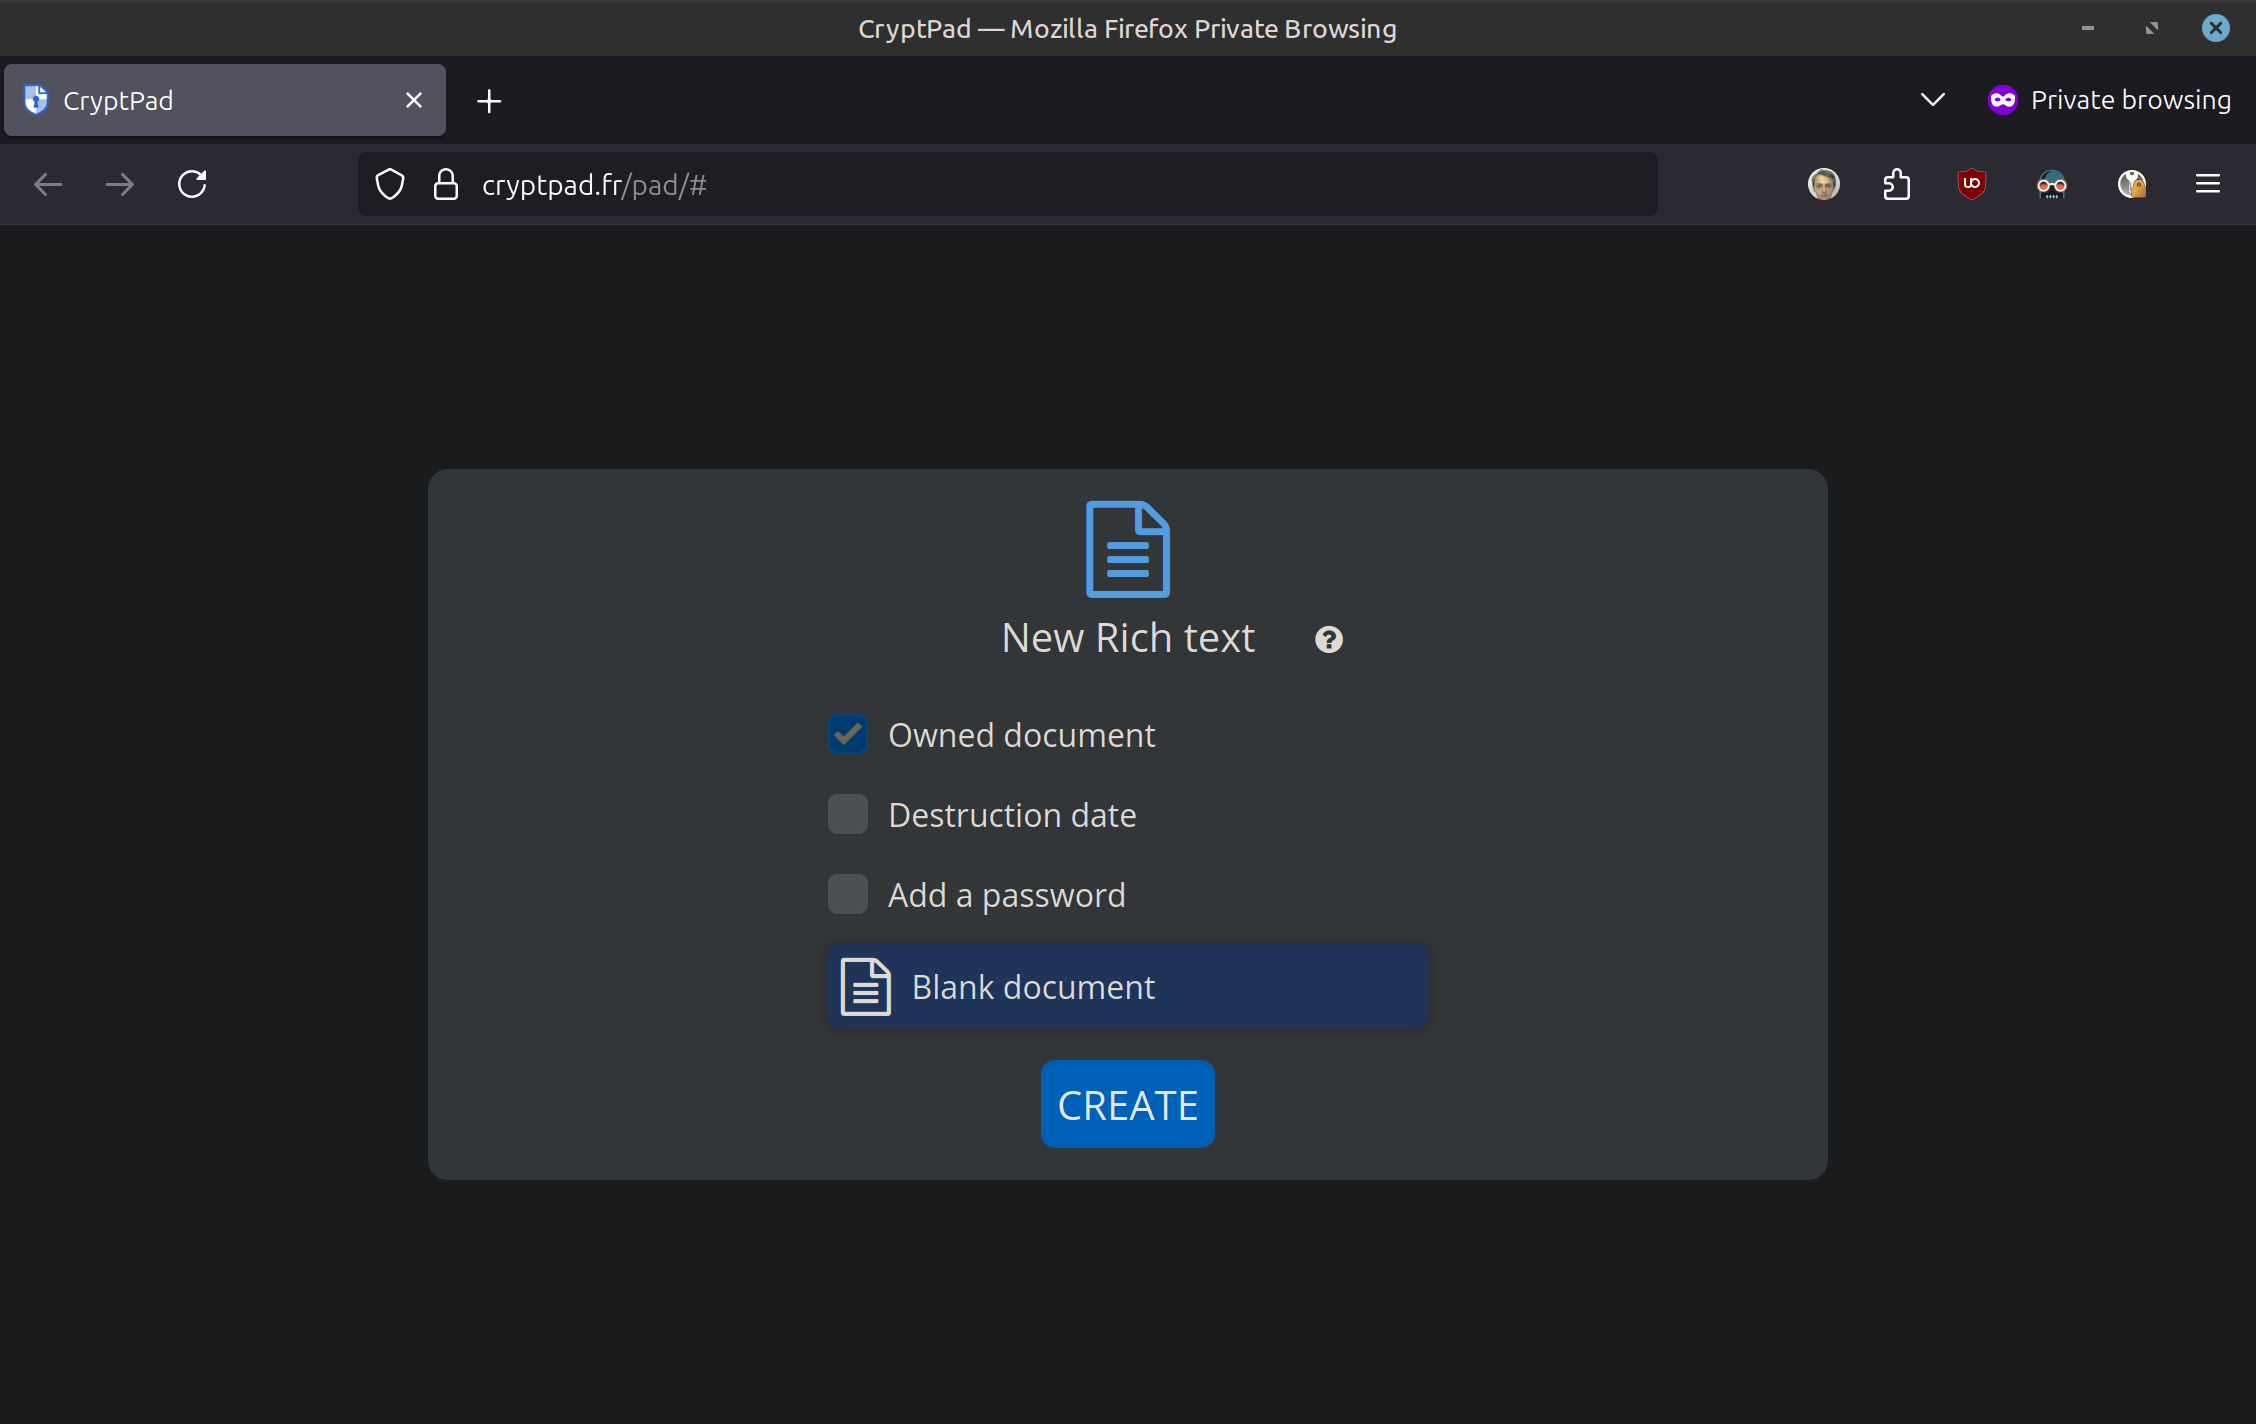Click the cryptpad.fr address bar

1000,184
